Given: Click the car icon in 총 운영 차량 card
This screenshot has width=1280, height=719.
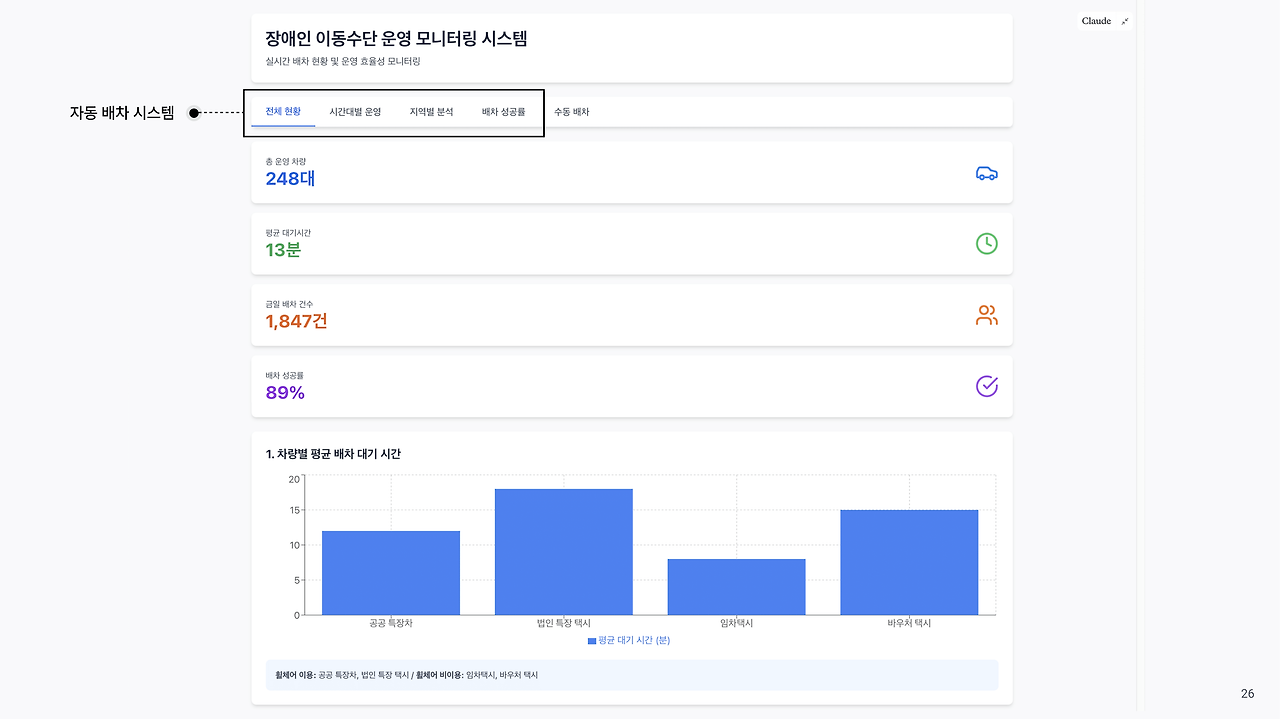Looking at the screenshot, I should point(986,173).
